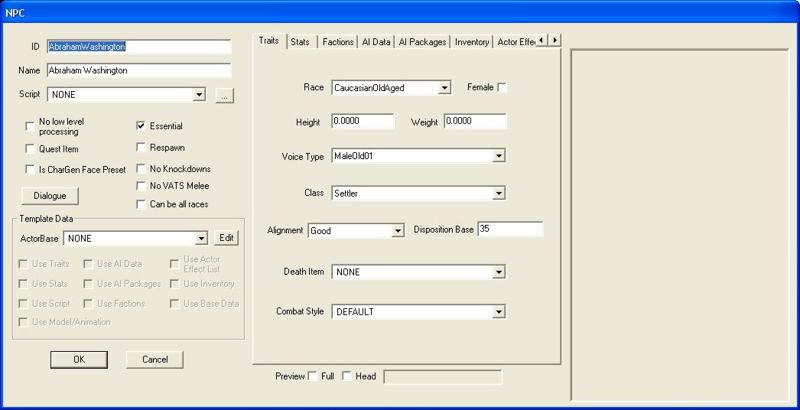Open the AI Packages tab
The width and height of the screenshot is (800, 410).
tap(422, 42)
